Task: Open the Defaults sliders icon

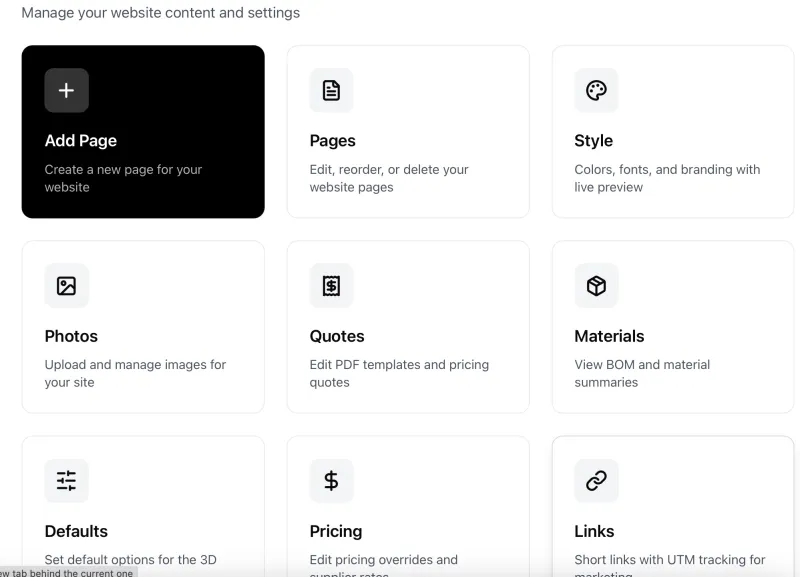Action: (x=66, y=480)
